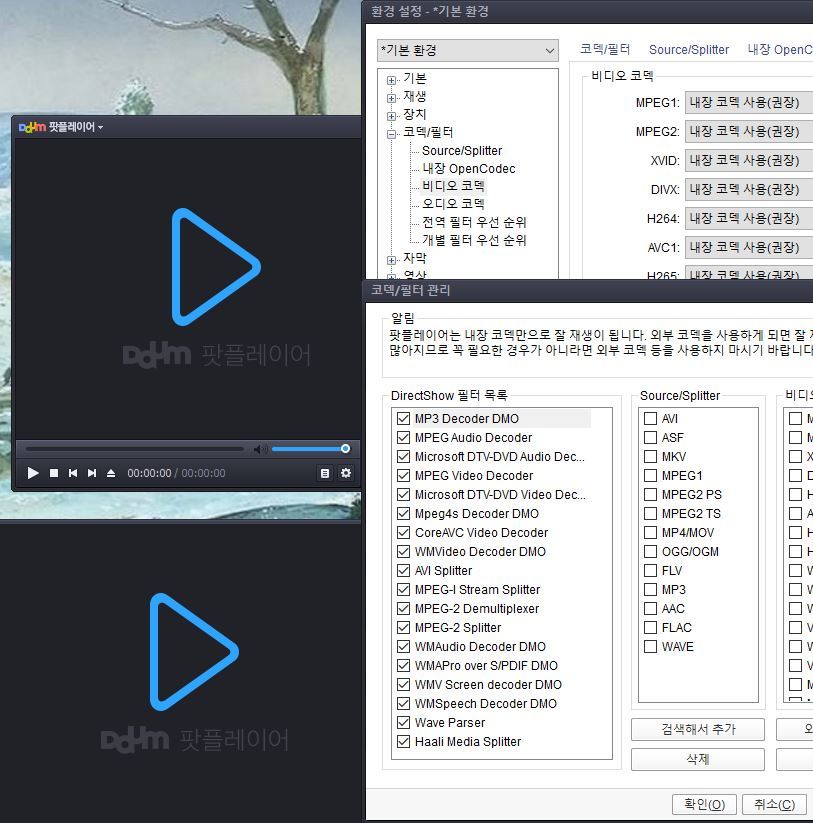Viewport: 813px width, 823px height.
Task: Adjust the blue volume slider
Action: [x=310, y=449]
